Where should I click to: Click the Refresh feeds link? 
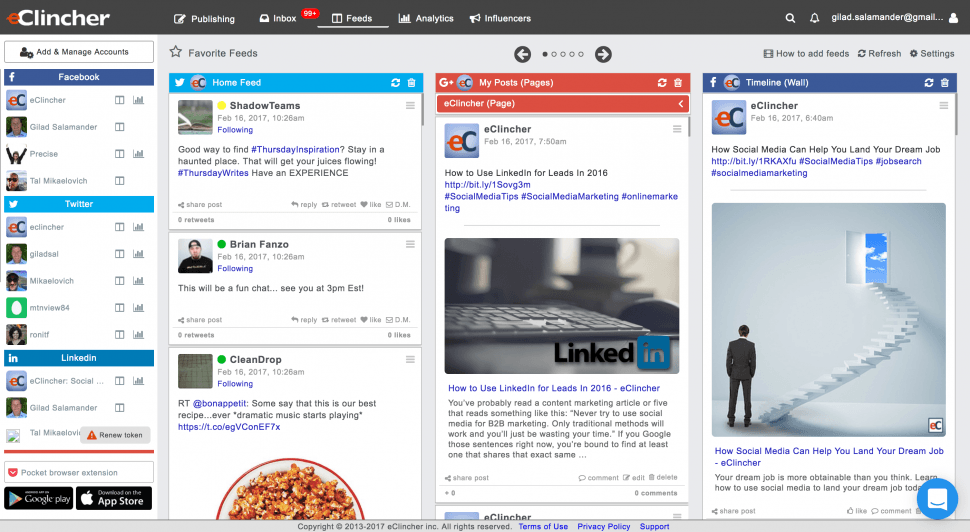pos(879,54)
